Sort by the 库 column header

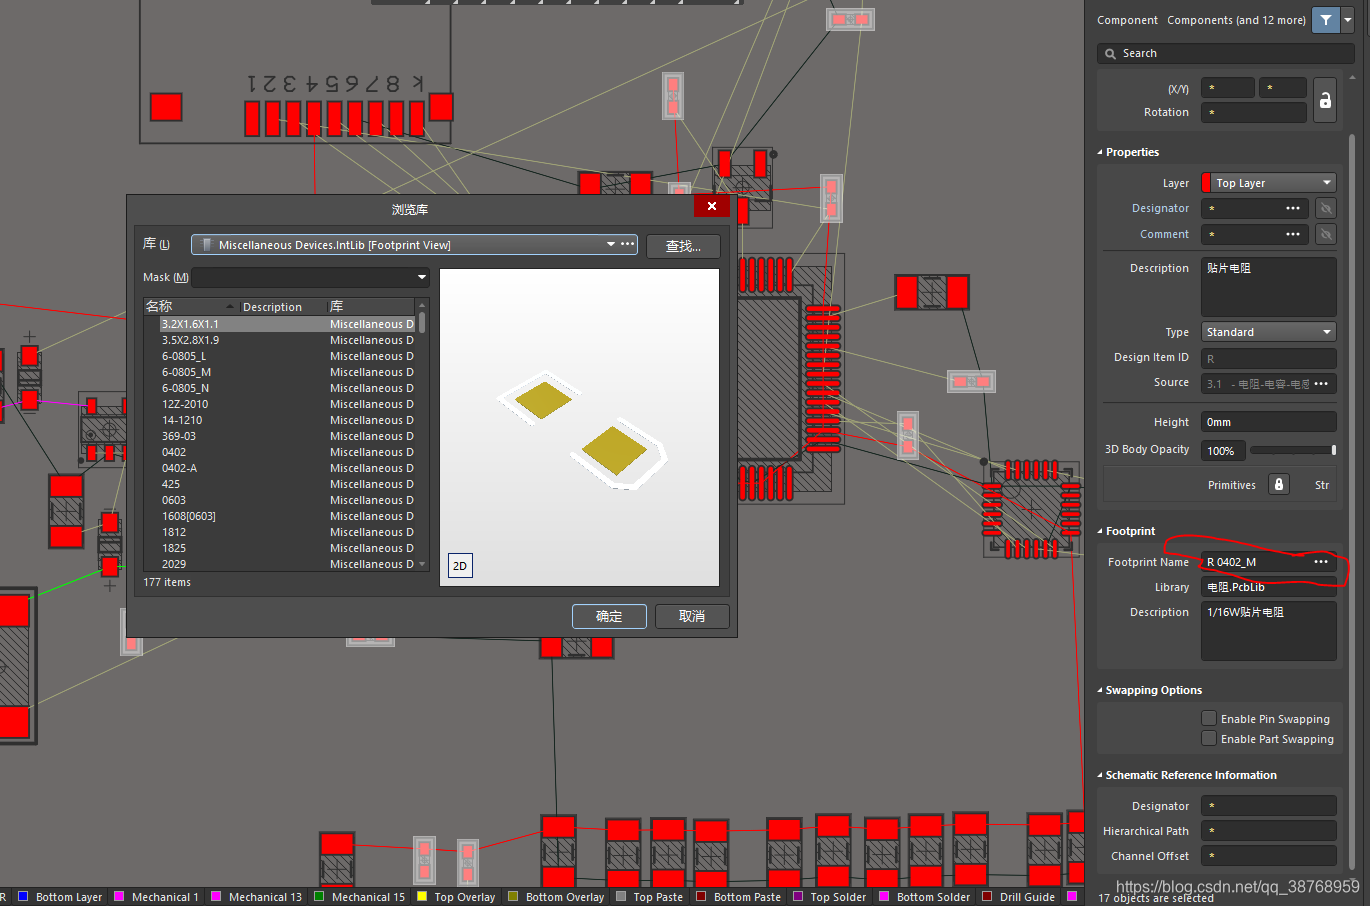pyautogui.click(x=371, y=306)
